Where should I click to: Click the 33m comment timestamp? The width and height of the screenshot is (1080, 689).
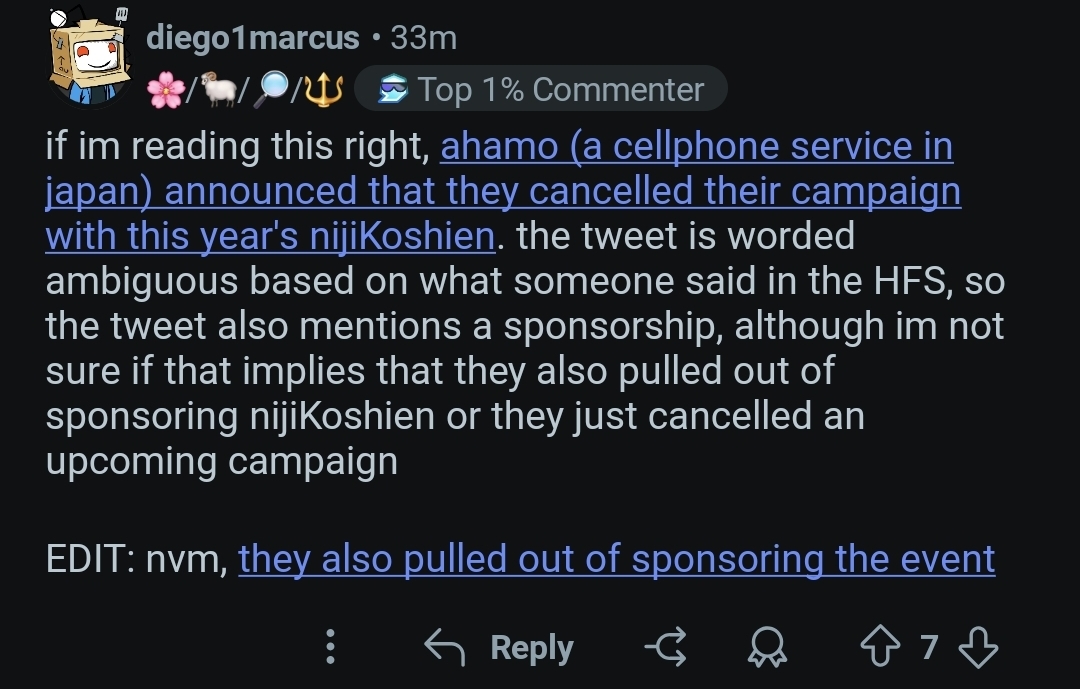point(423,38)
